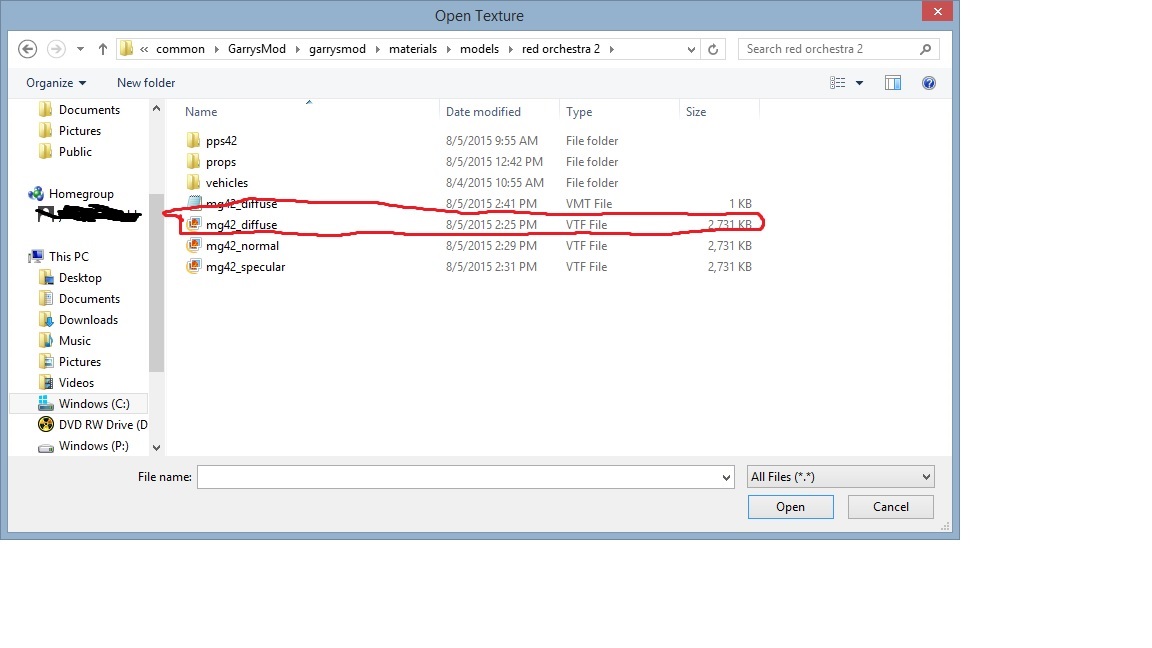Select 'models' breadcrumb segment

479,49
